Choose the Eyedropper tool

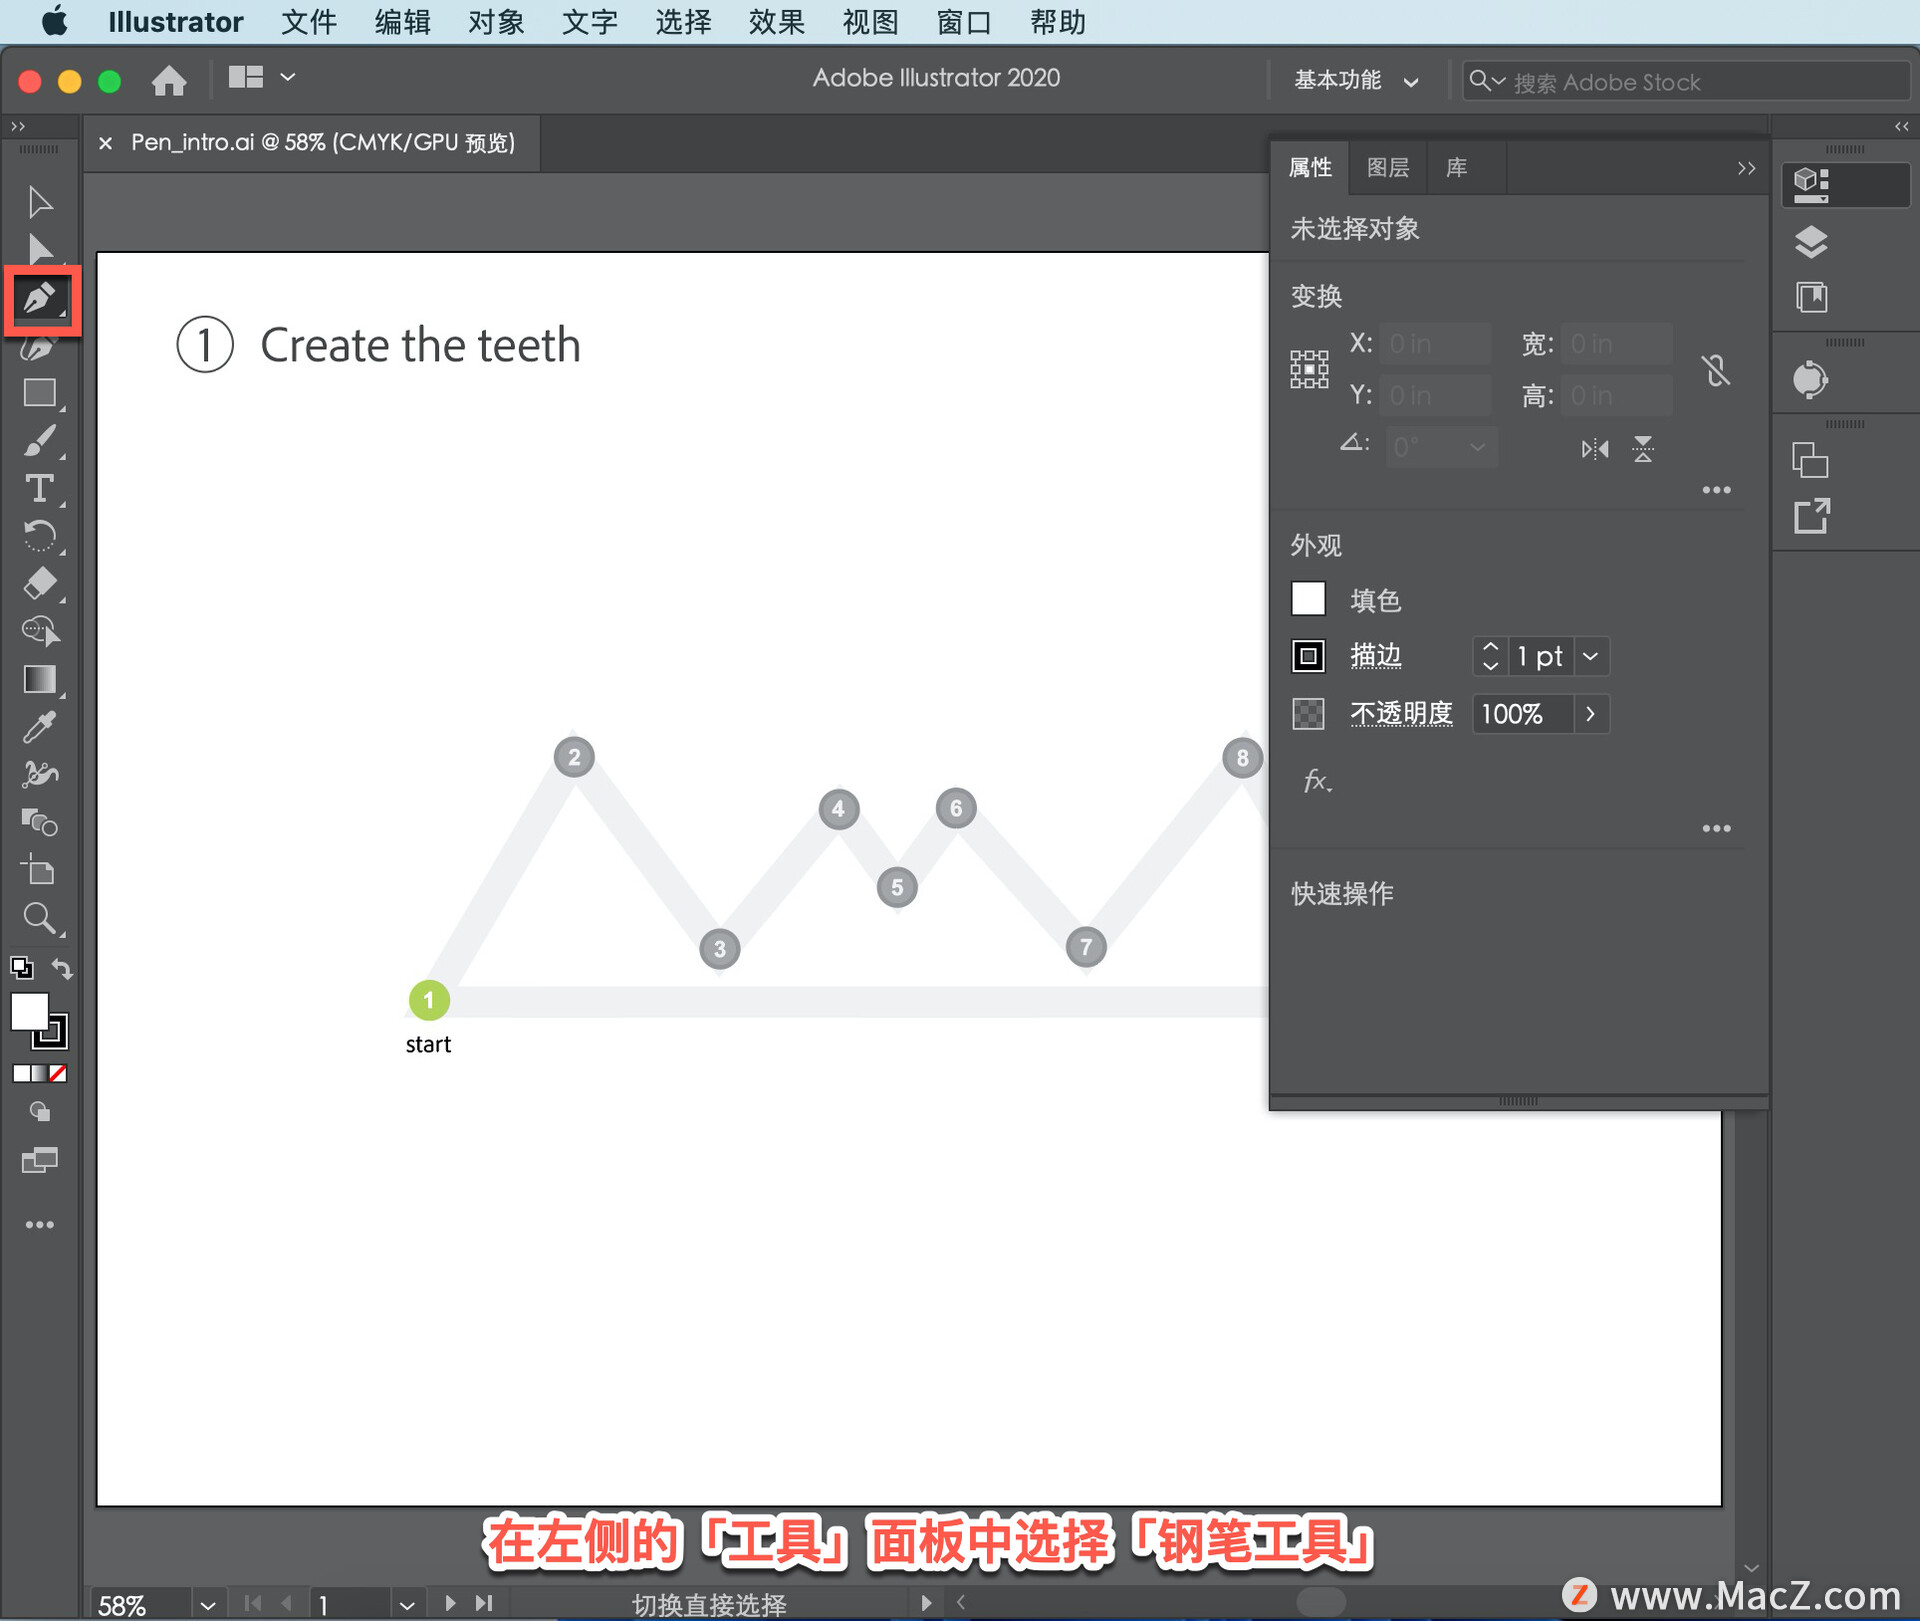(40, 727)
